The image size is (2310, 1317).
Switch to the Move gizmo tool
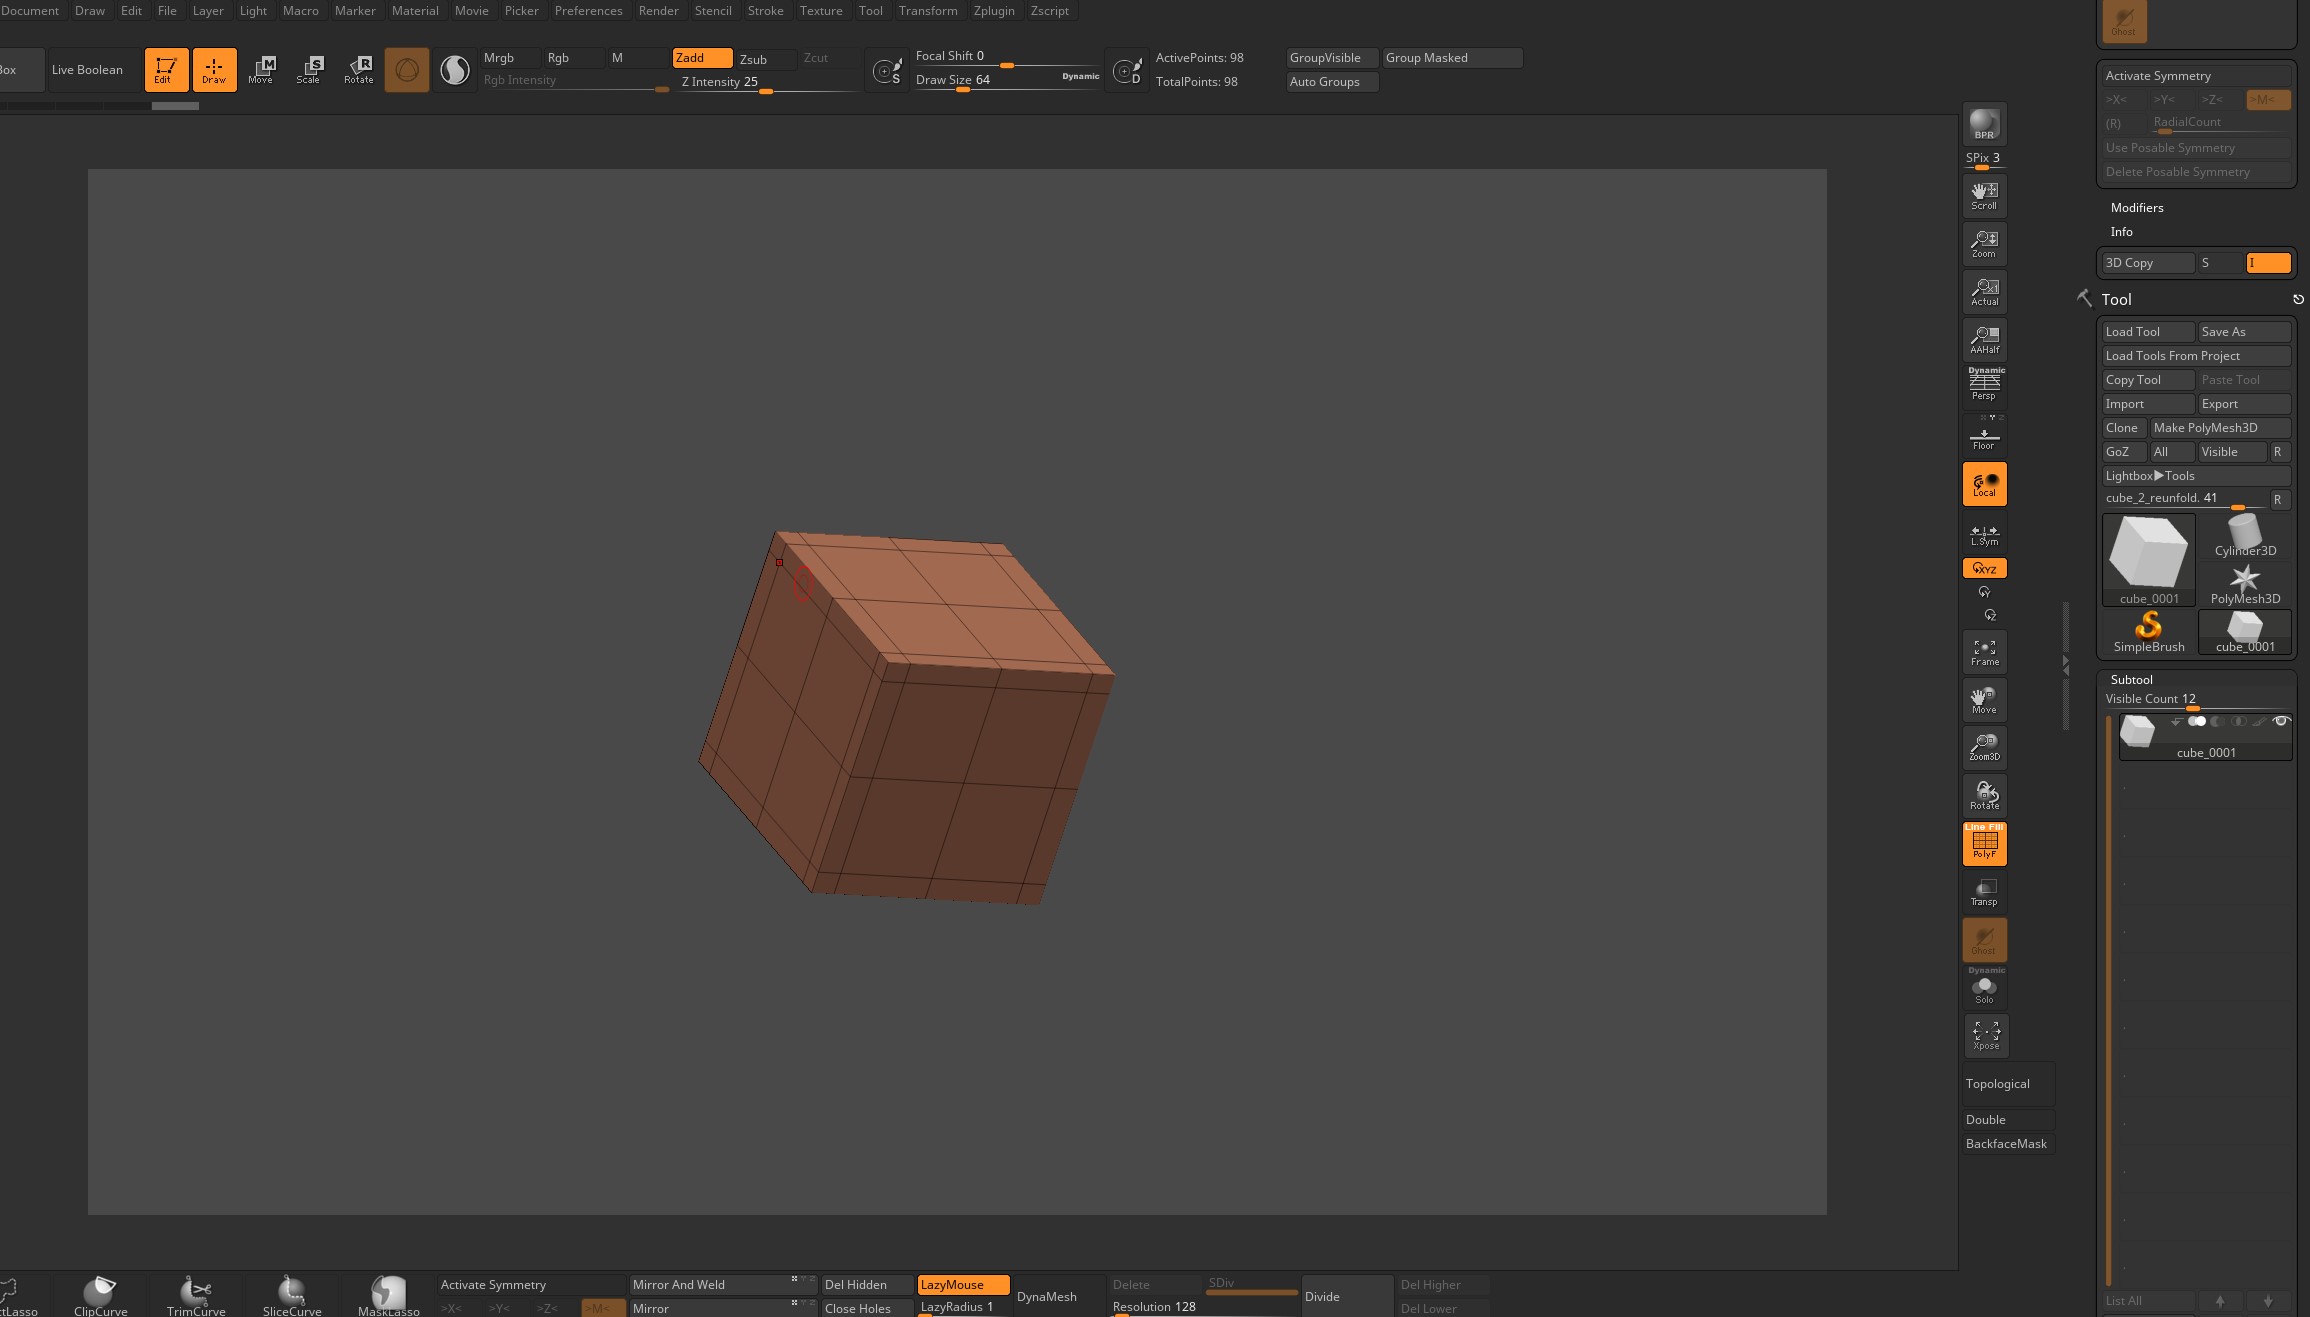coord(262,70)
